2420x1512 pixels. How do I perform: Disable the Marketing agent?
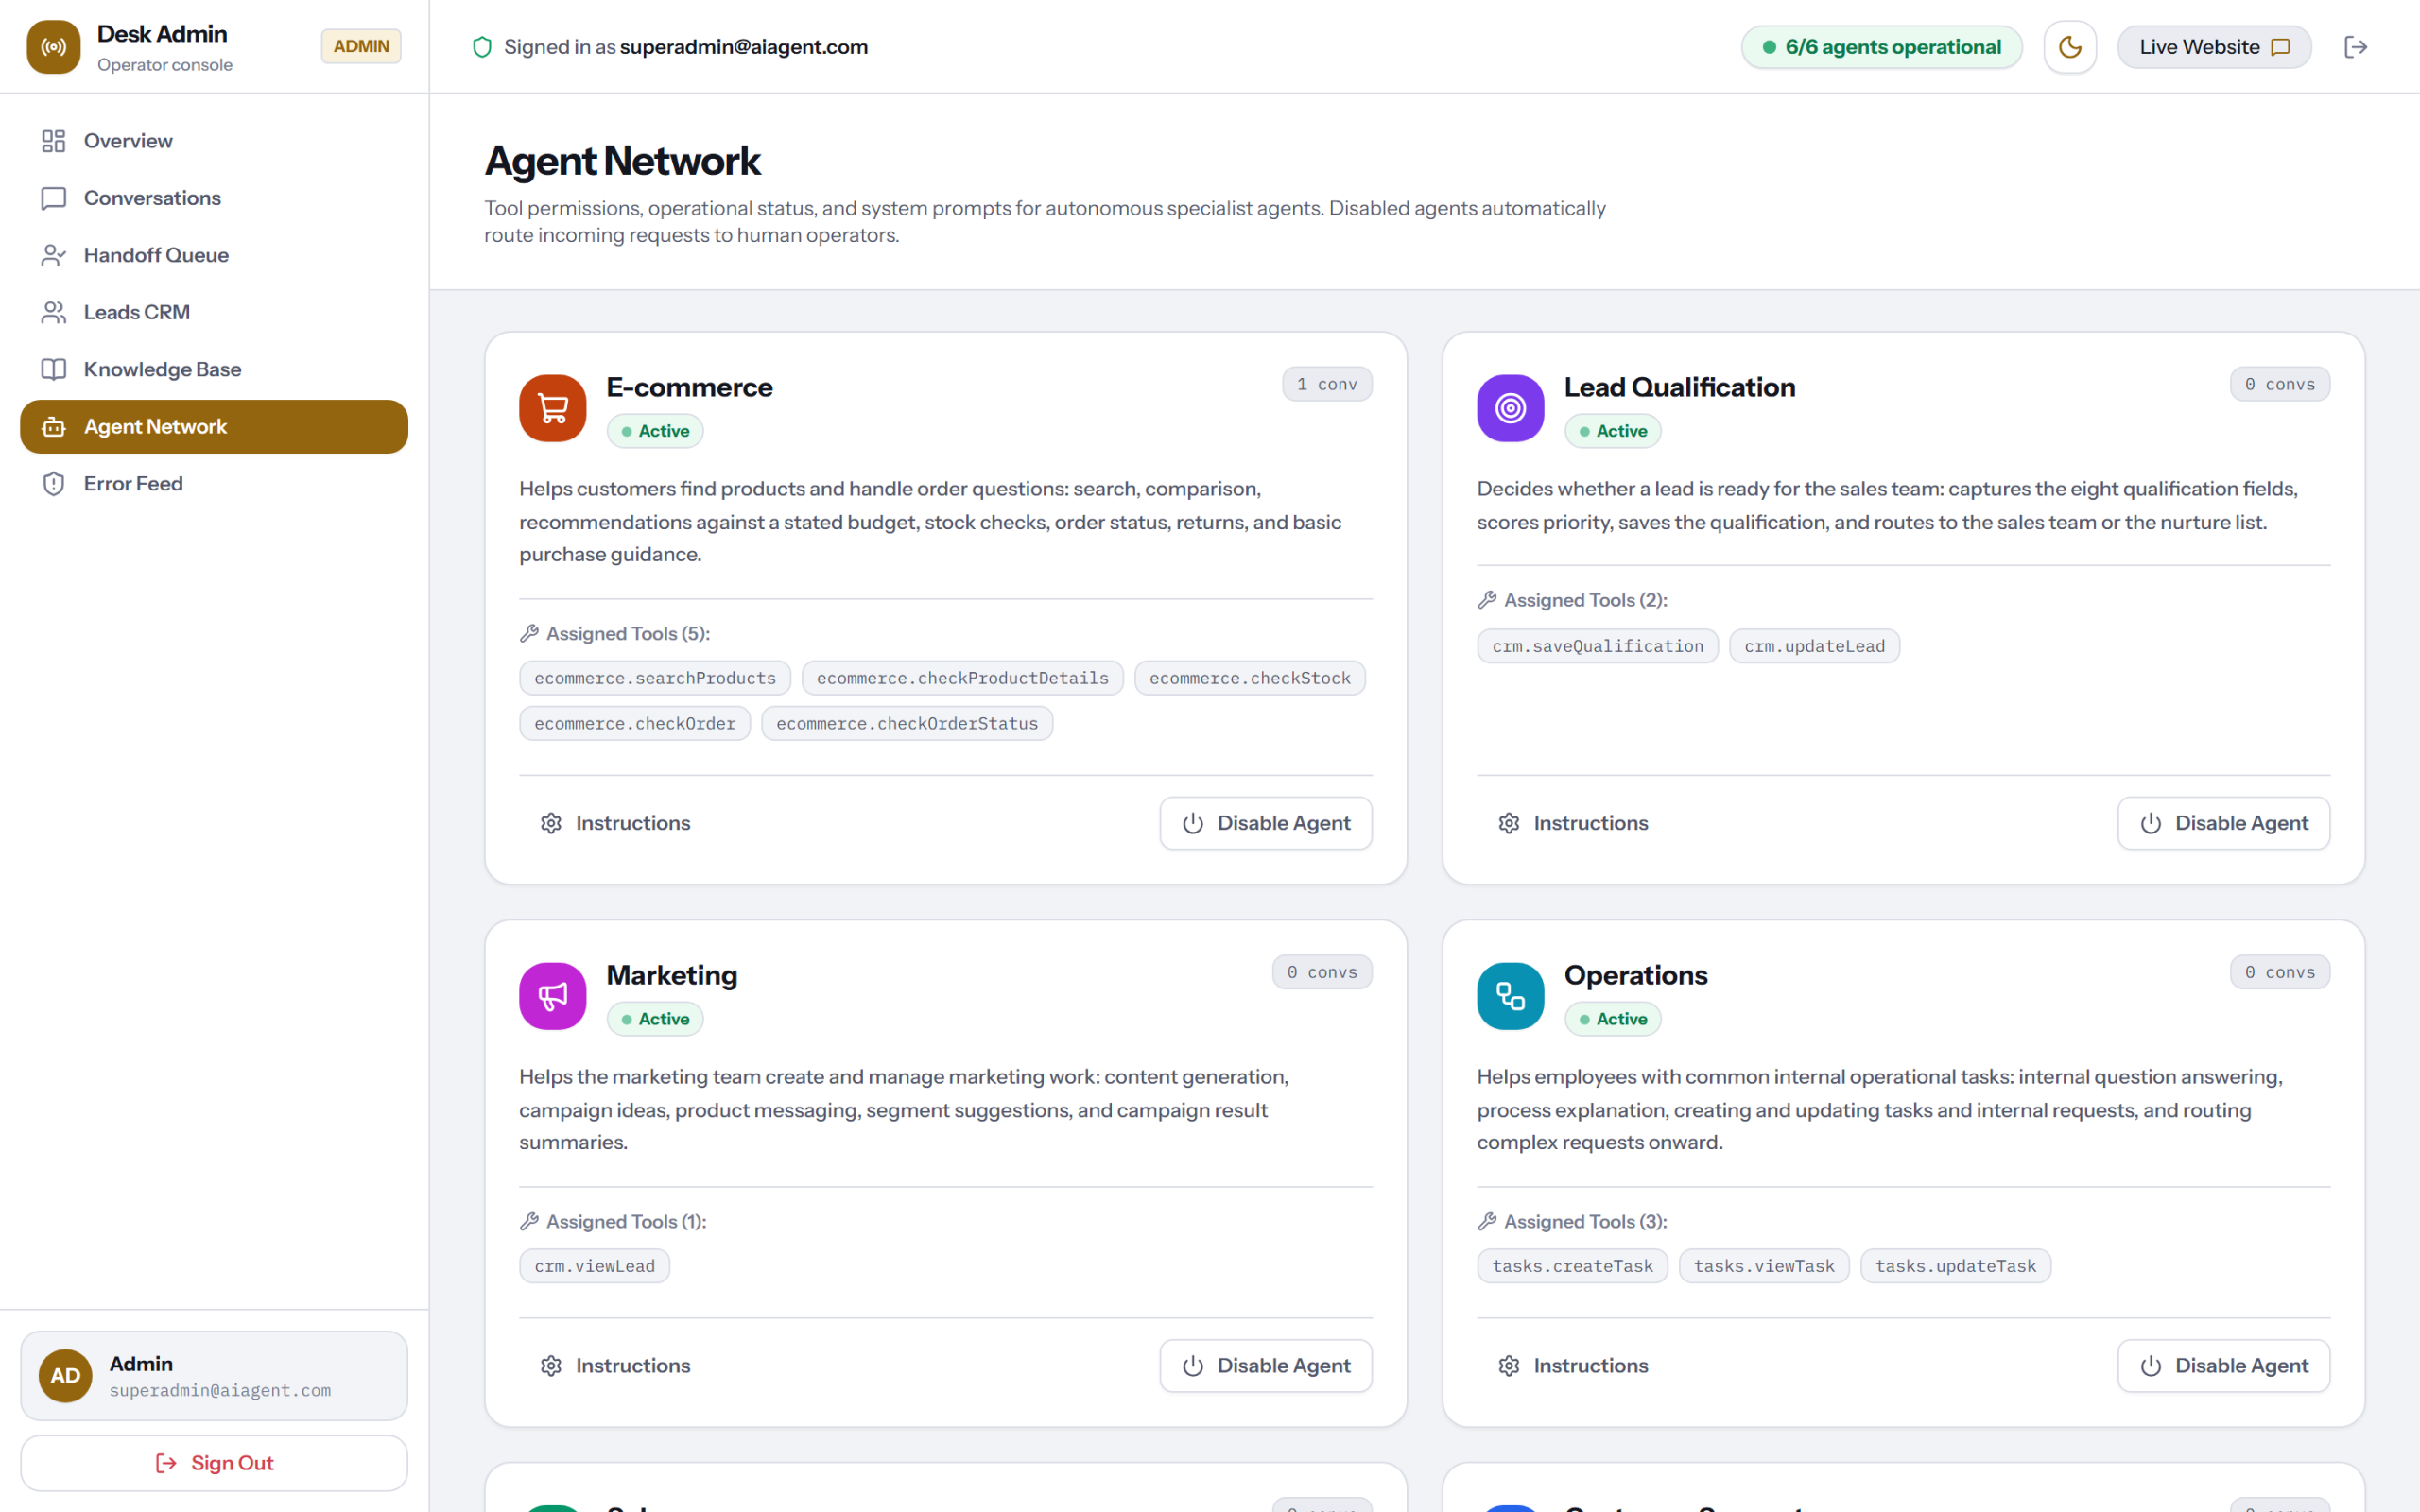[1266, 1365]
